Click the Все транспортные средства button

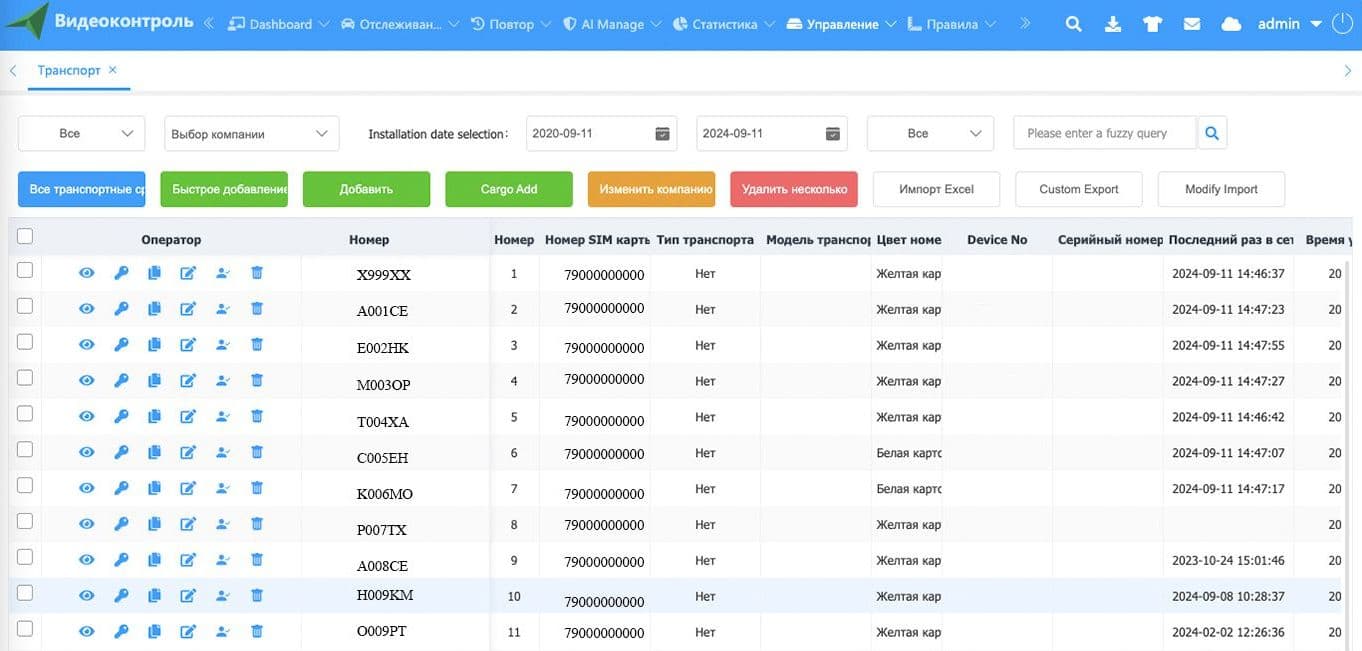click(82, 189)
